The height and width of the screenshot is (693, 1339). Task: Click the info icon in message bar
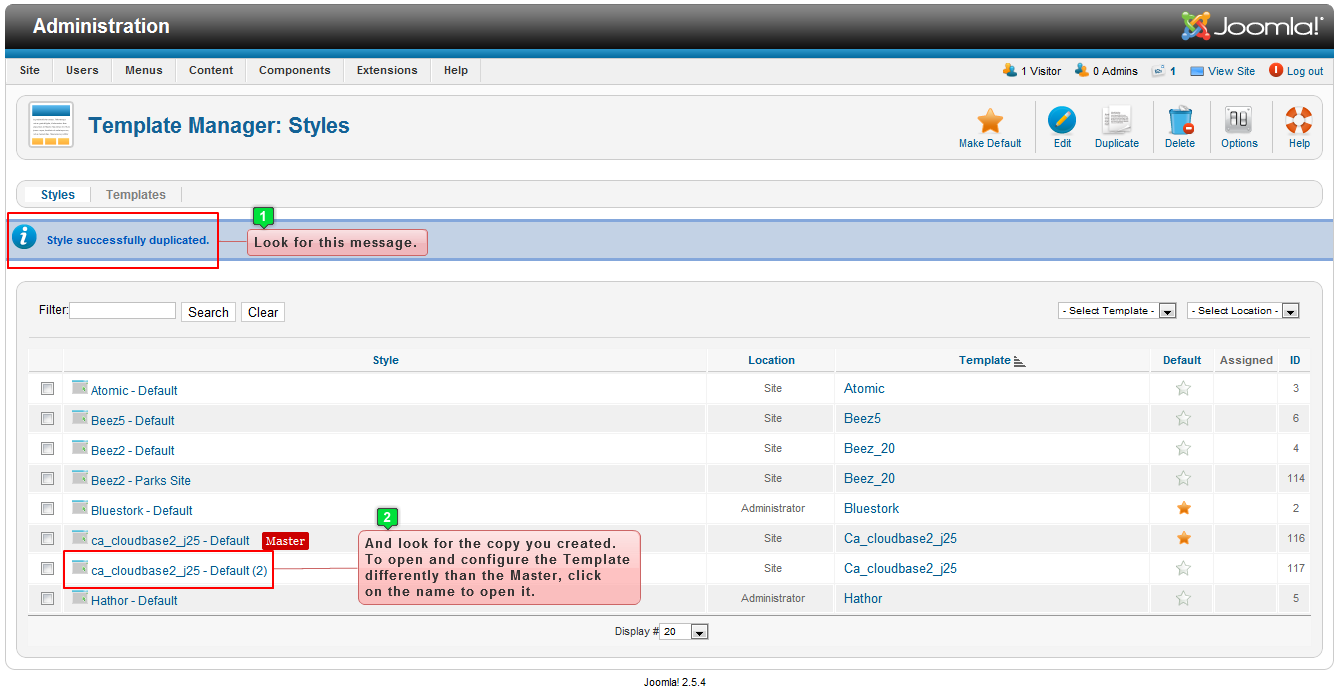[x=24, y=238]
